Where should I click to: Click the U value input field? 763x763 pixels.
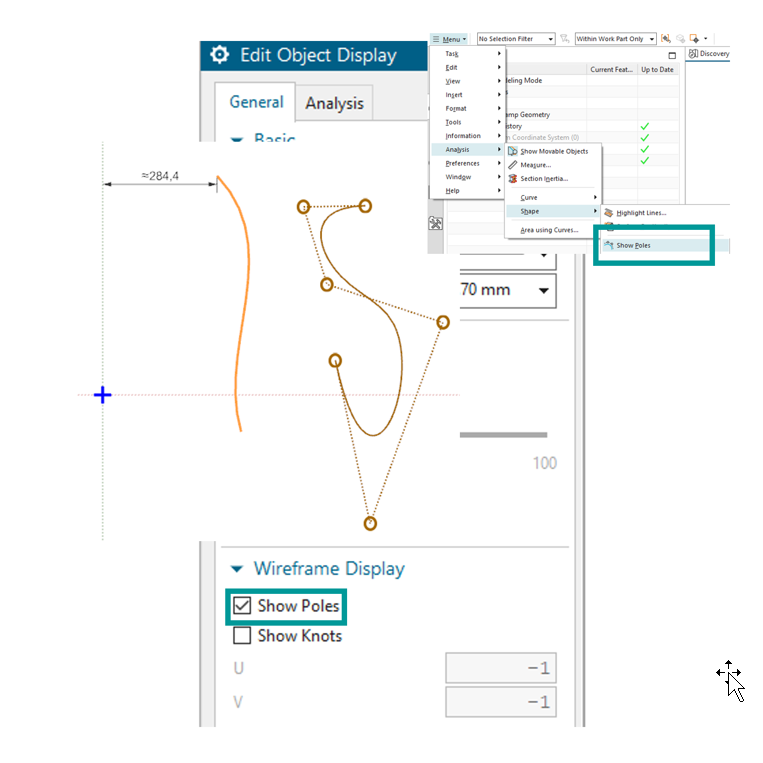(x=500, y=668)
